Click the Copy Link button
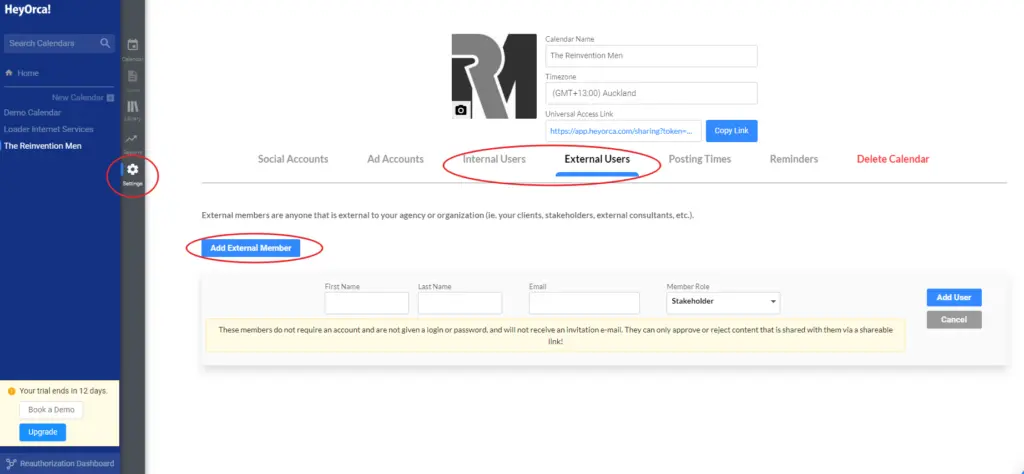 pos(731,131)
